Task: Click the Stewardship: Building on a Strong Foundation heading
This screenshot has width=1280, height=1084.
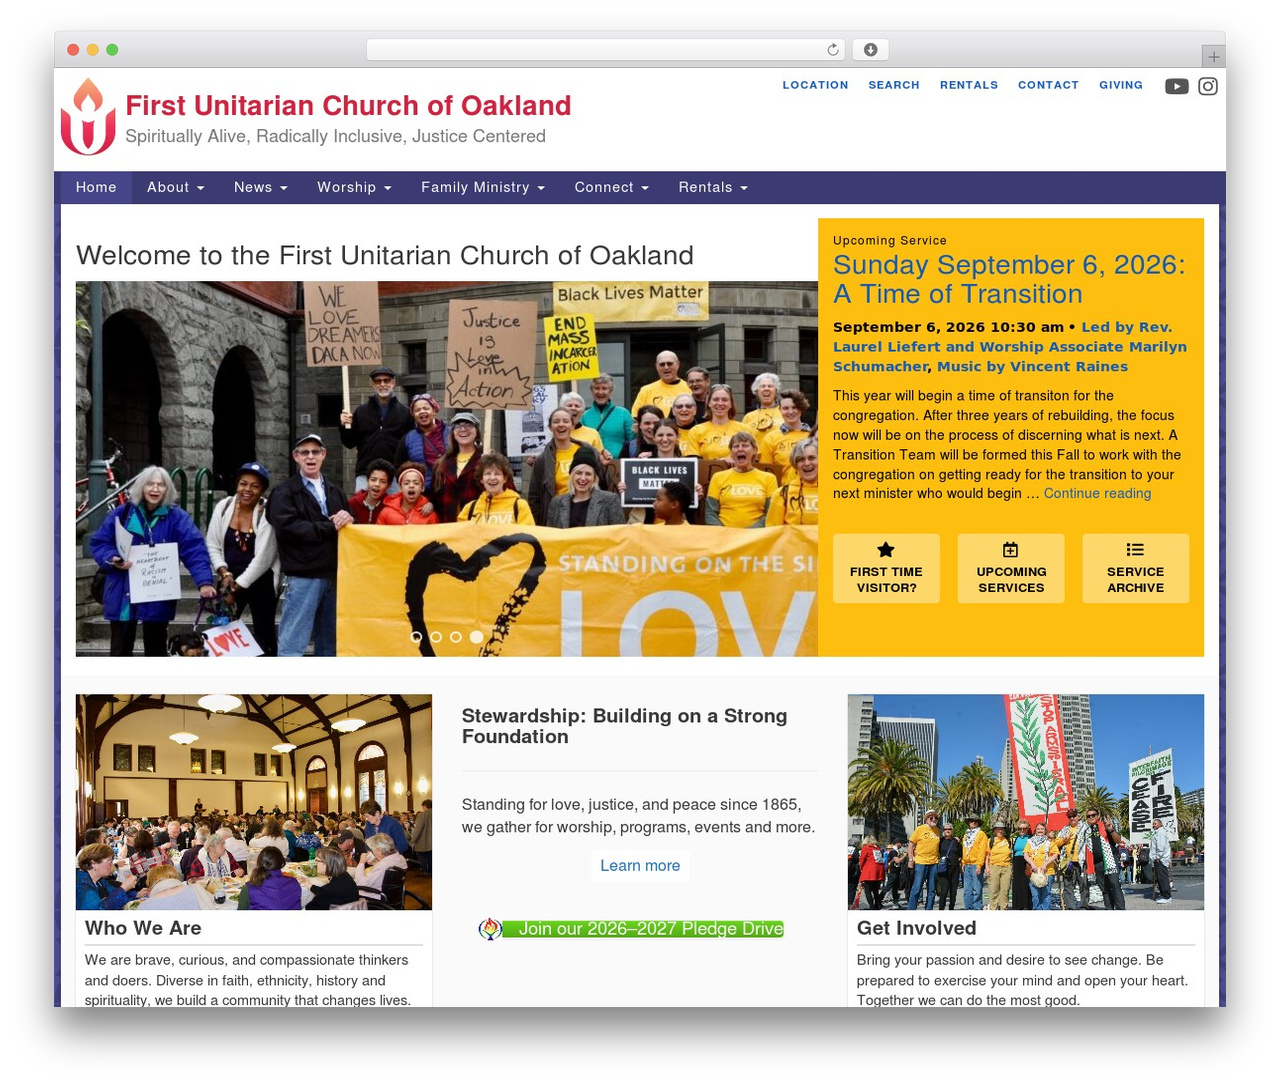Action: [624, 727]
